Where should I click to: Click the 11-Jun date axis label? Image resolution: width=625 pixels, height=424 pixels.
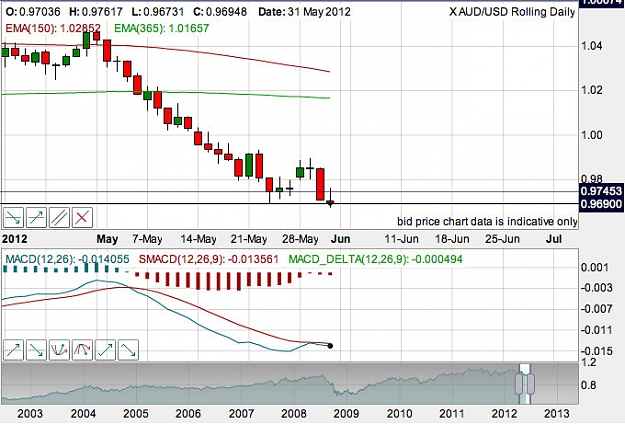401,239
